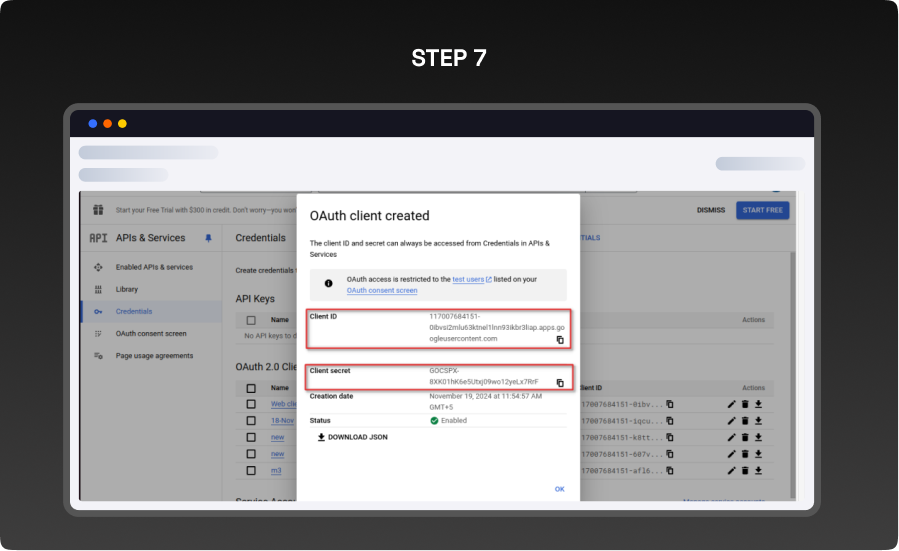Check the box next to 18-Nov client
This screenshot has width=899, height=551.
251,421
